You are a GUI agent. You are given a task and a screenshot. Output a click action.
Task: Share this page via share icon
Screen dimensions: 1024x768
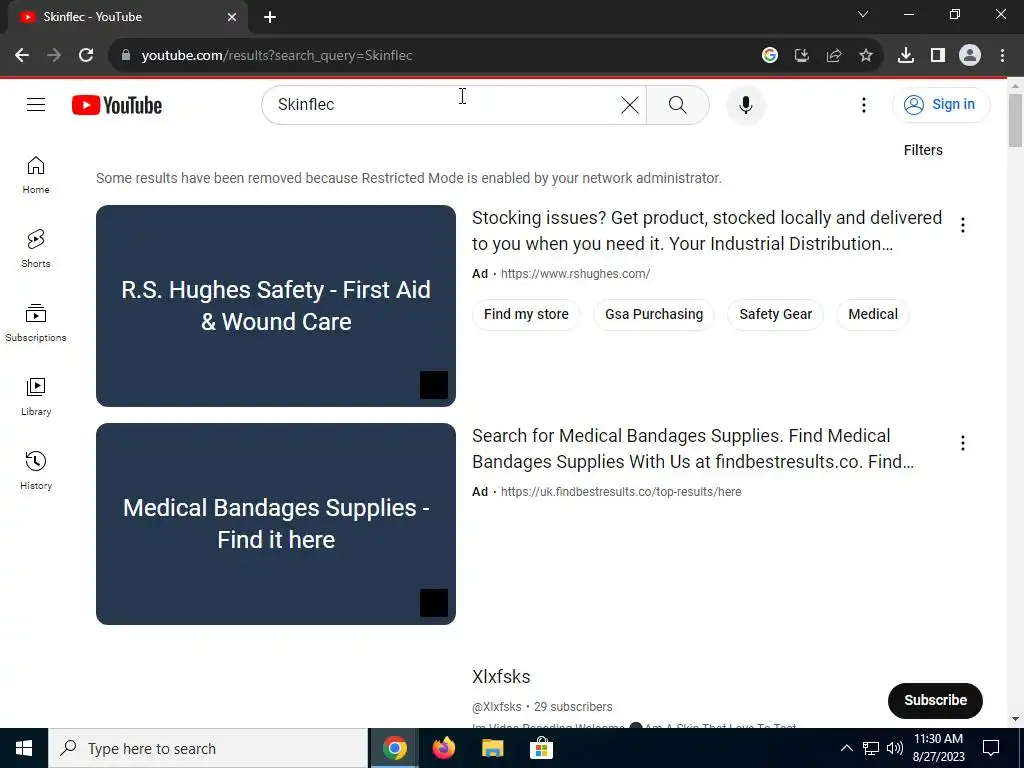tap(833, 56)
